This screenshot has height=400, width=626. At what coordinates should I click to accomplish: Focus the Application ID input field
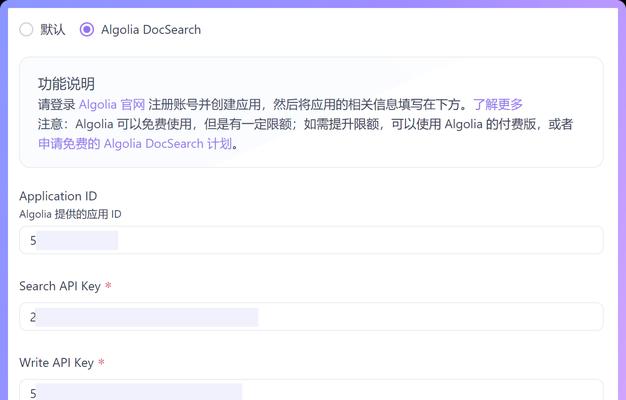(x=311, y=240)
